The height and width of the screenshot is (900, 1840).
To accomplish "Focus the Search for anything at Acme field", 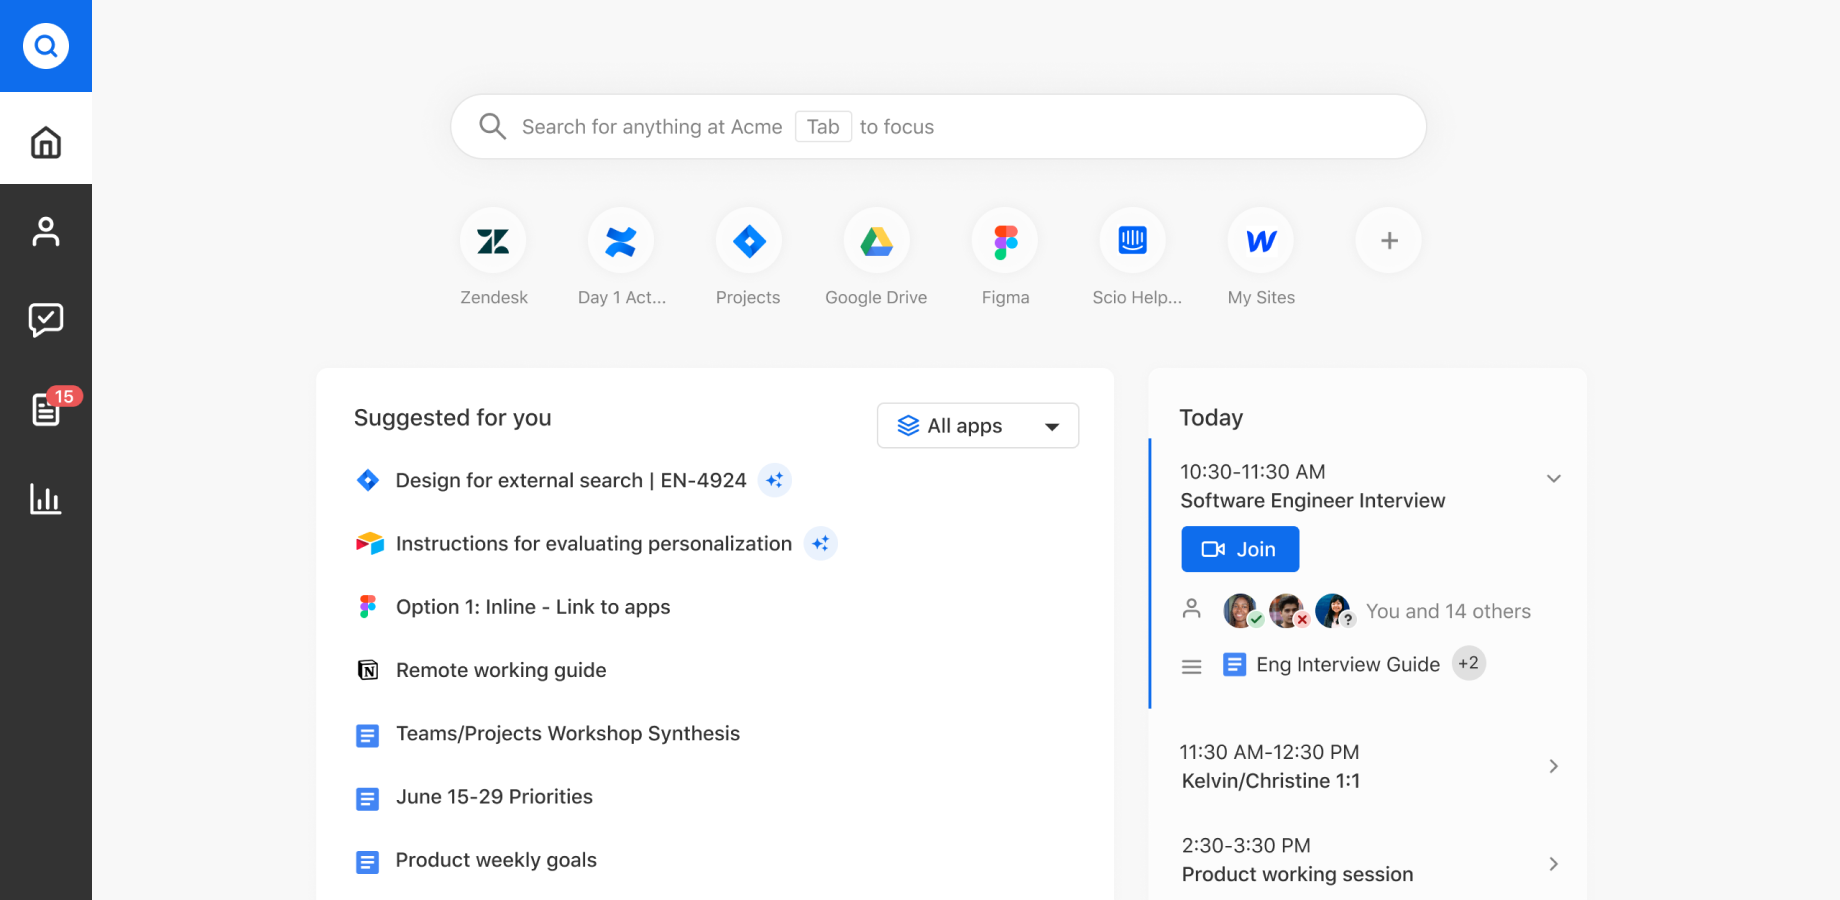I will [938, 127].
